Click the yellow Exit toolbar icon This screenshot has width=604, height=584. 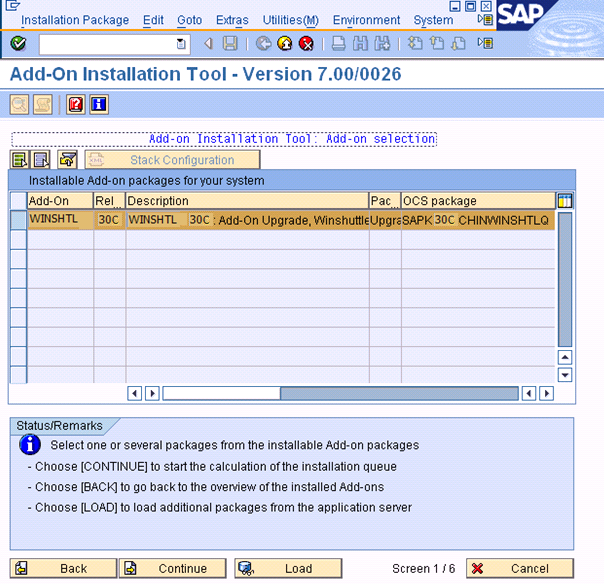(x=285, y=43)
